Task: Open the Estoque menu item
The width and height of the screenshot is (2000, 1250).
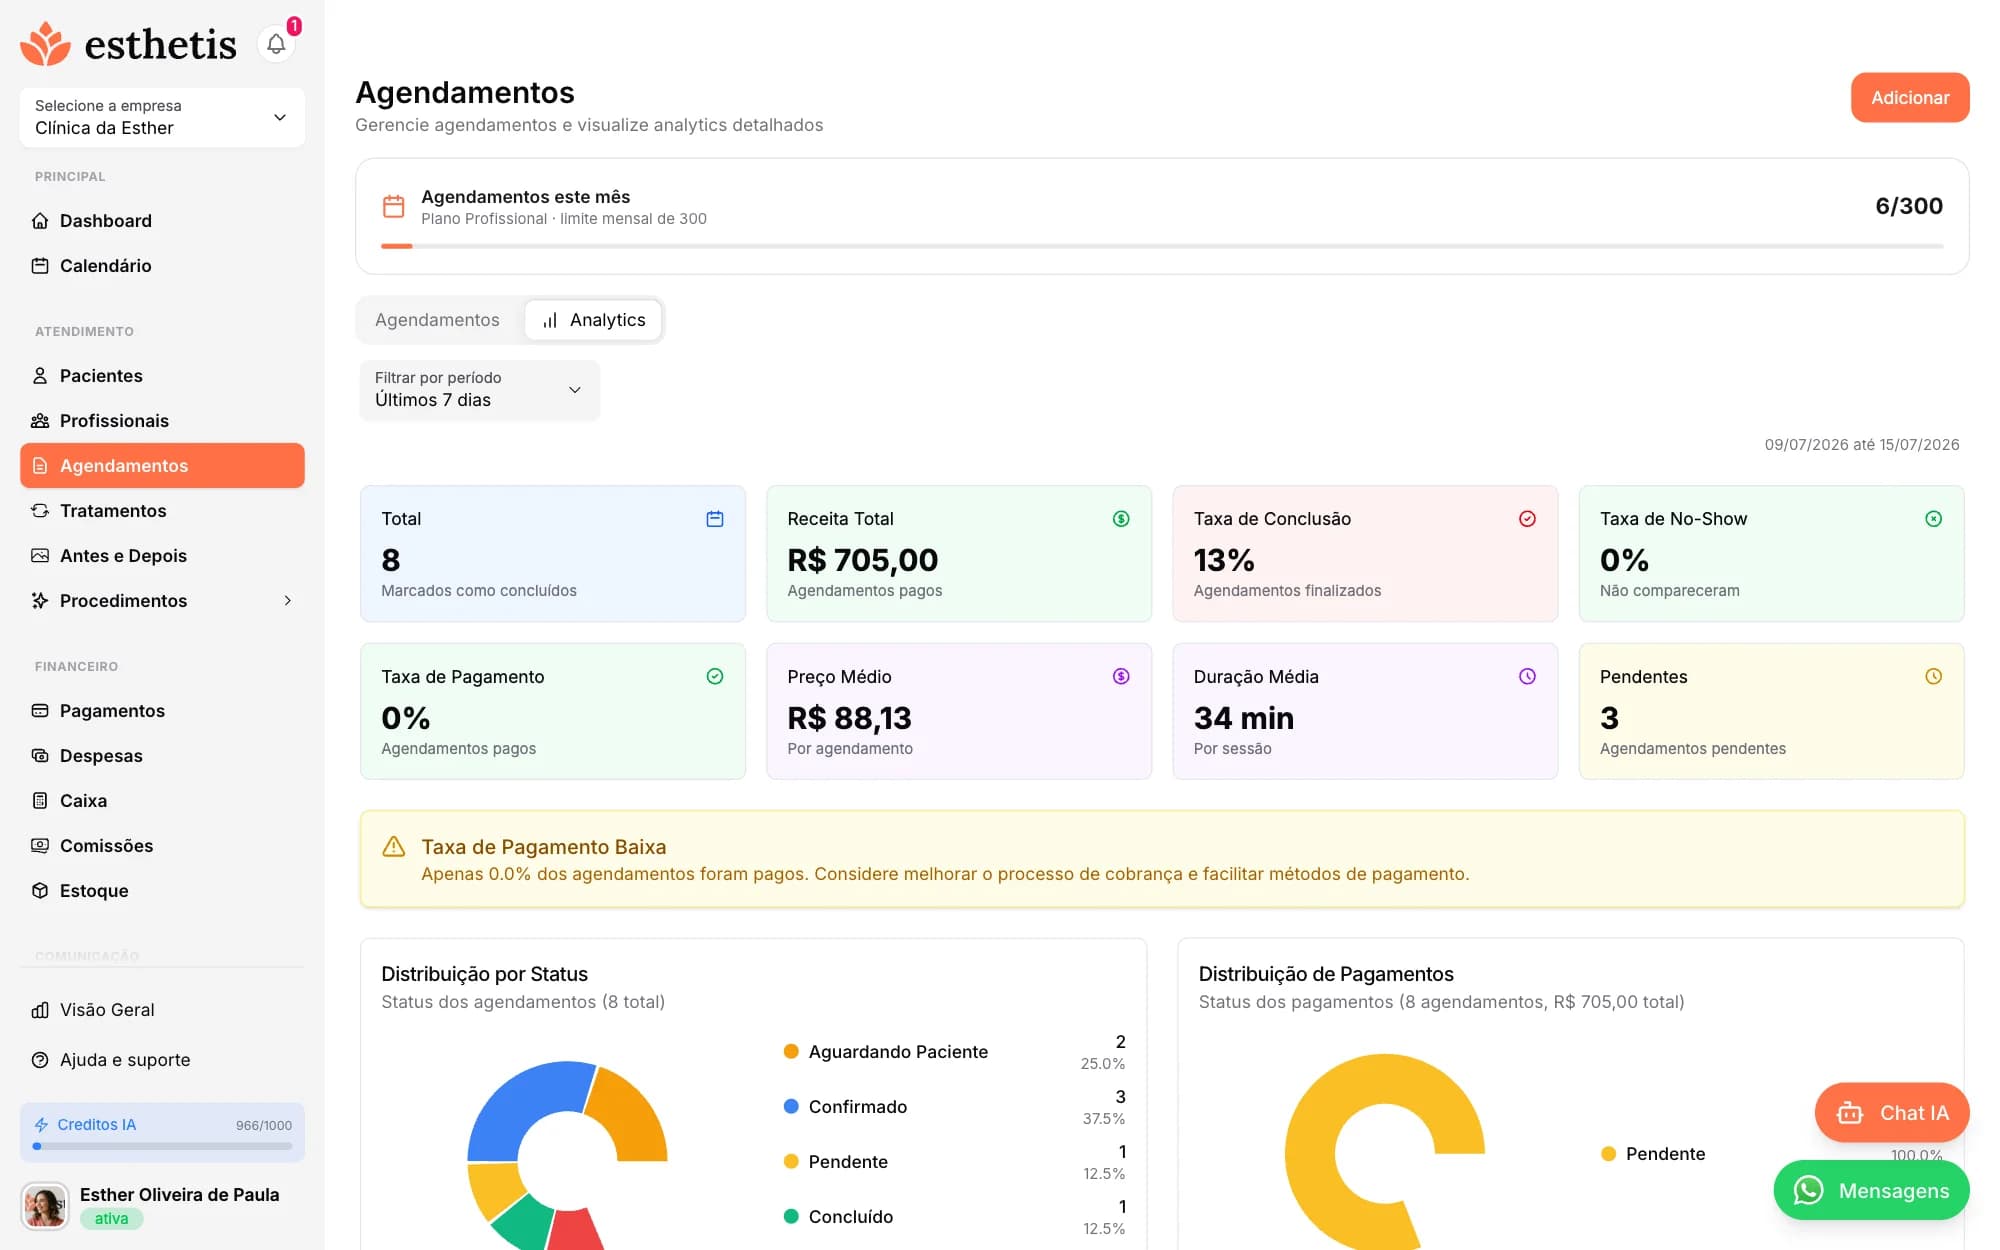Action: tap(162, 891)
